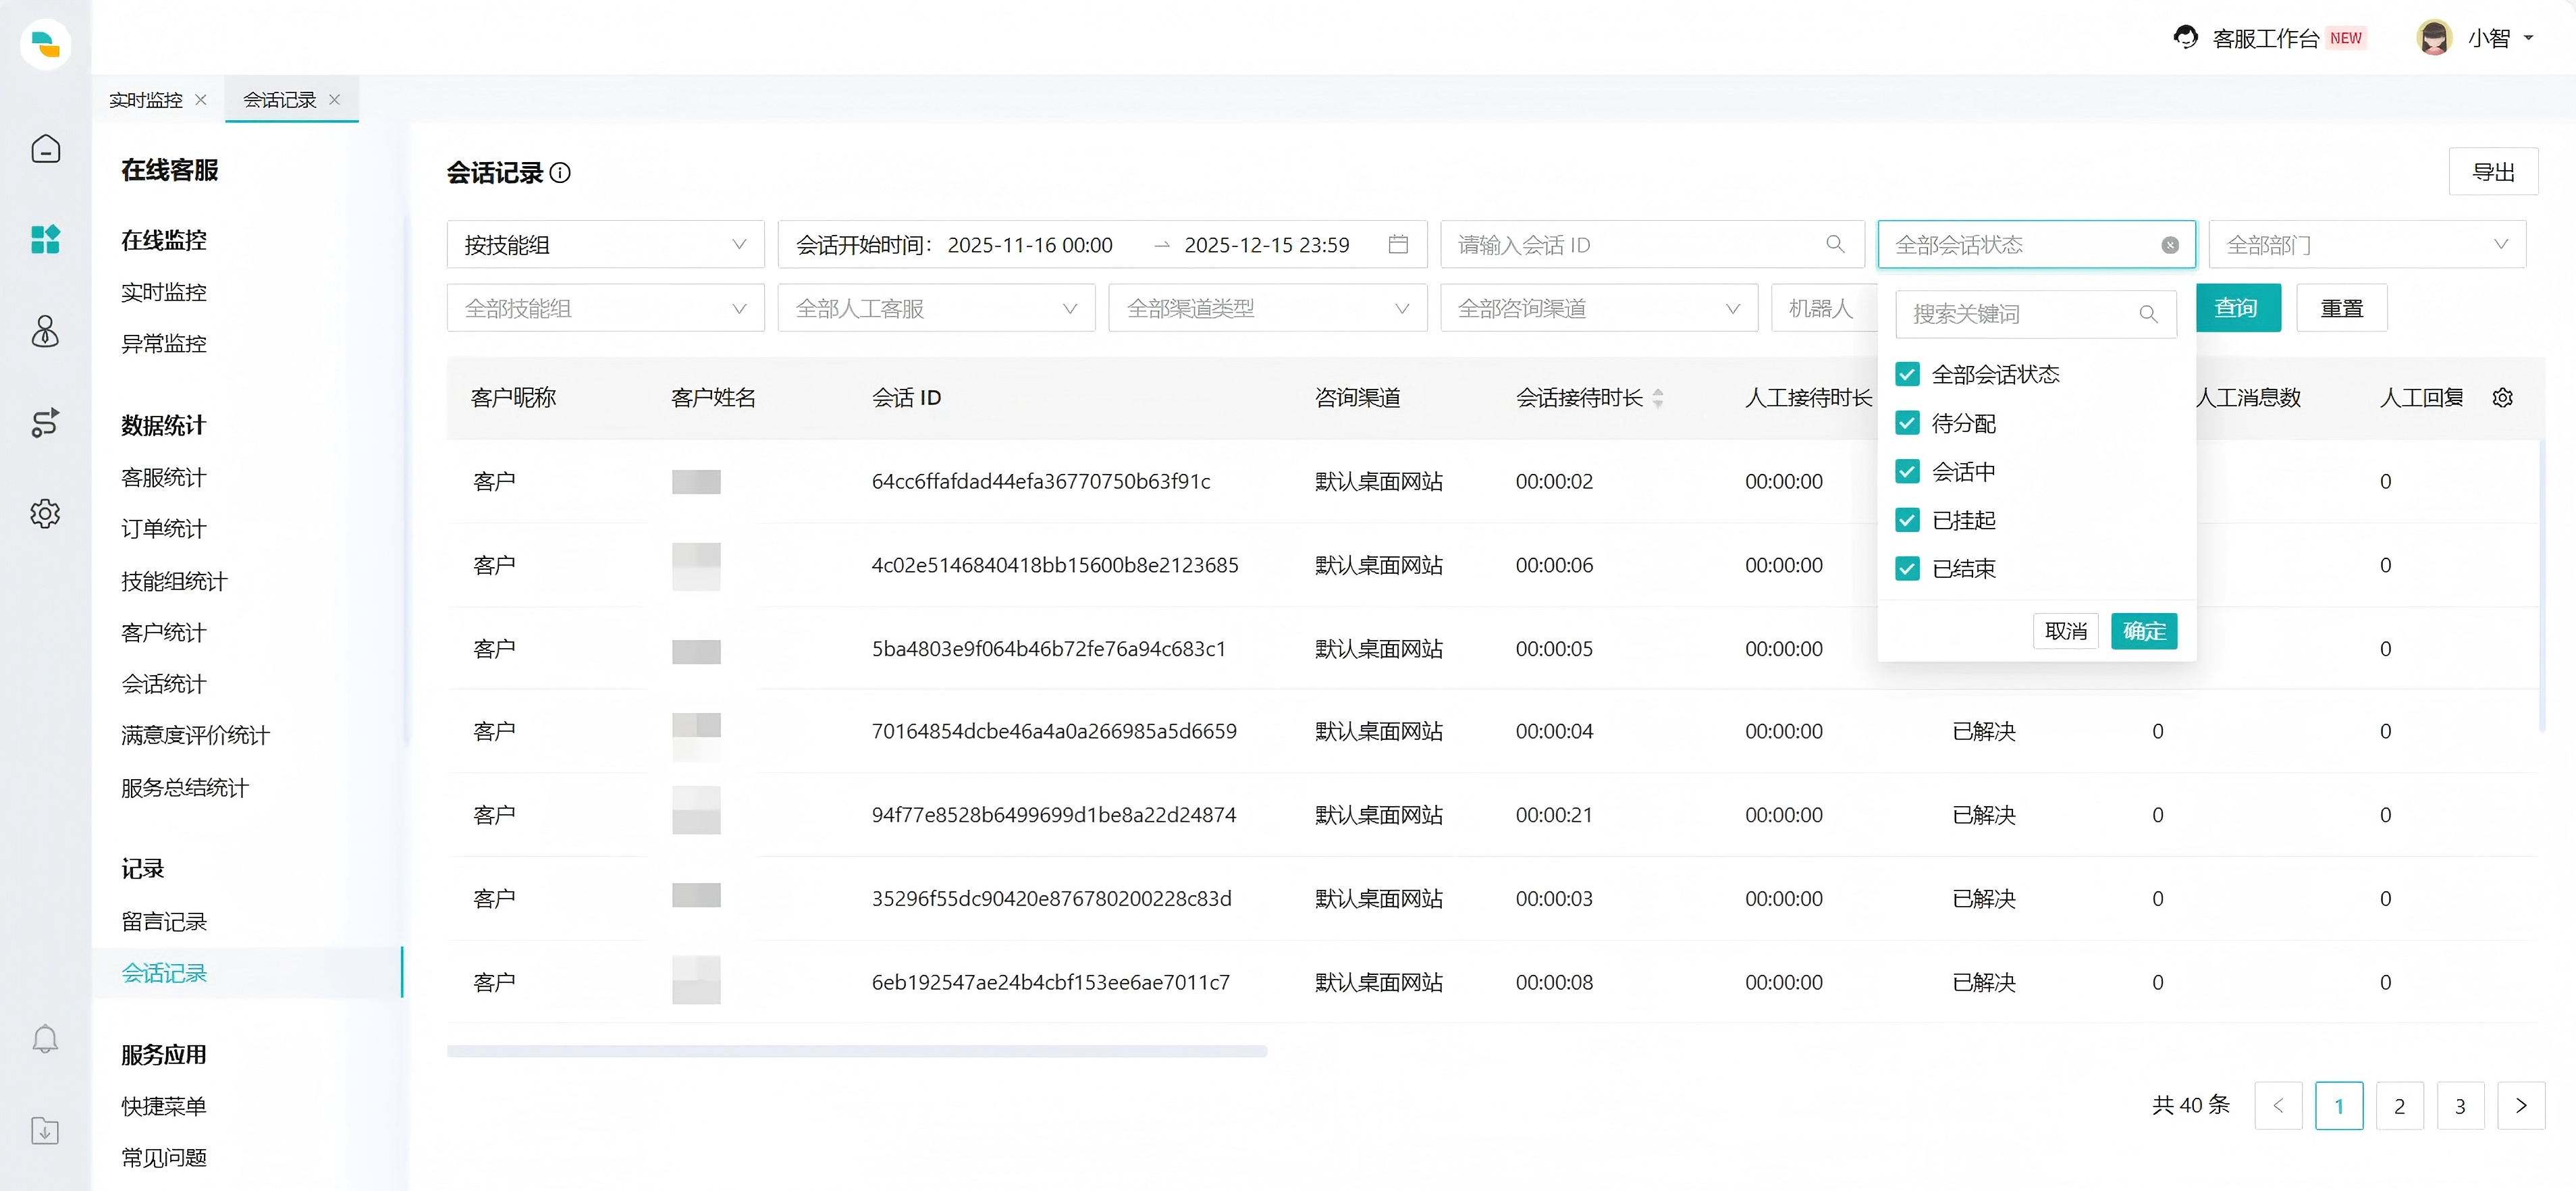2576x1191 pixels.
Task: Open the calendar date picker icon
Action: pos(1398,245)
